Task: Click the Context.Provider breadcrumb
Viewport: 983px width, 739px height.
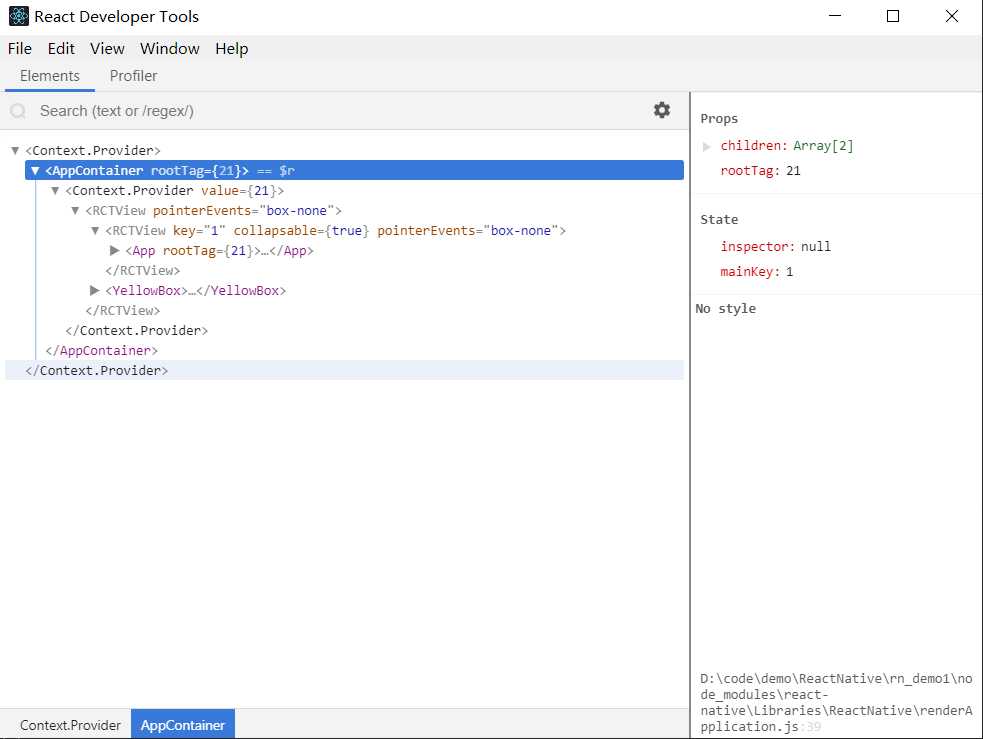Action: [x=70, y=725]
